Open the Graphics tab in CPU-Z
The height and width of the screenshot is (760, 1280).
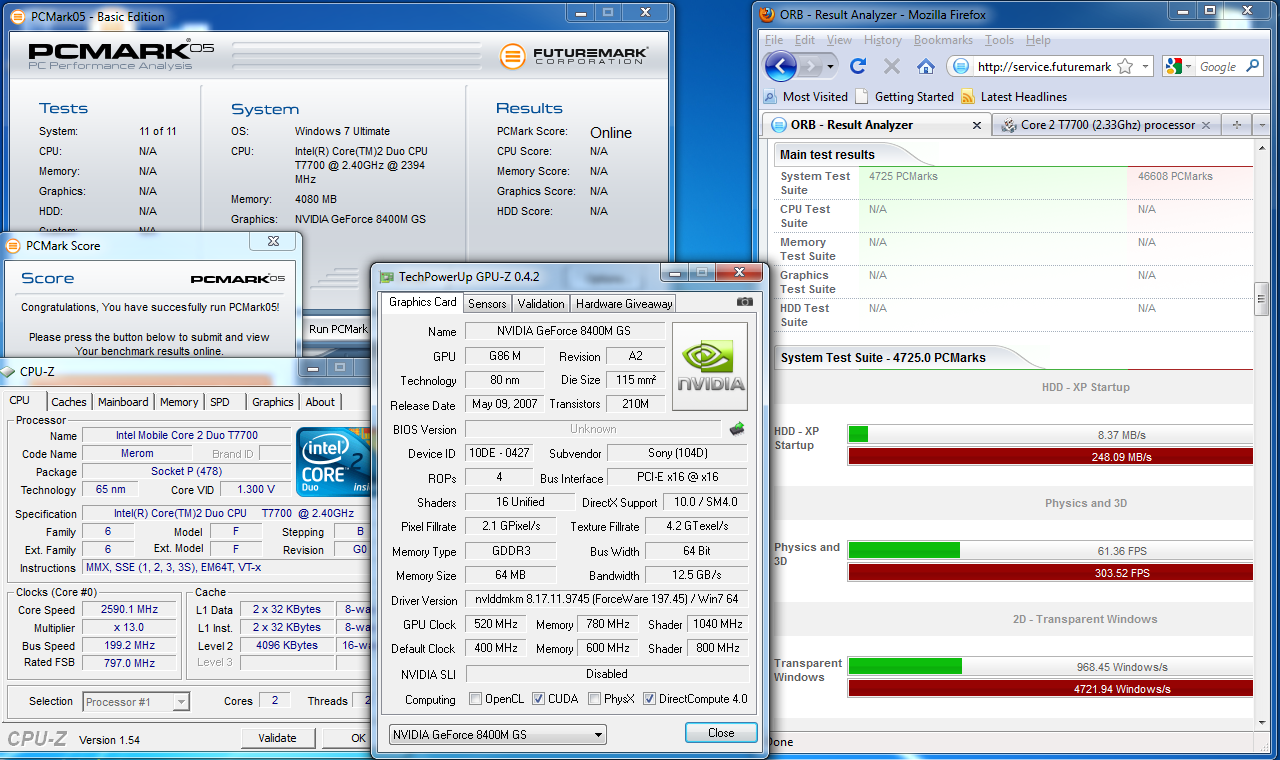[272, 402]
